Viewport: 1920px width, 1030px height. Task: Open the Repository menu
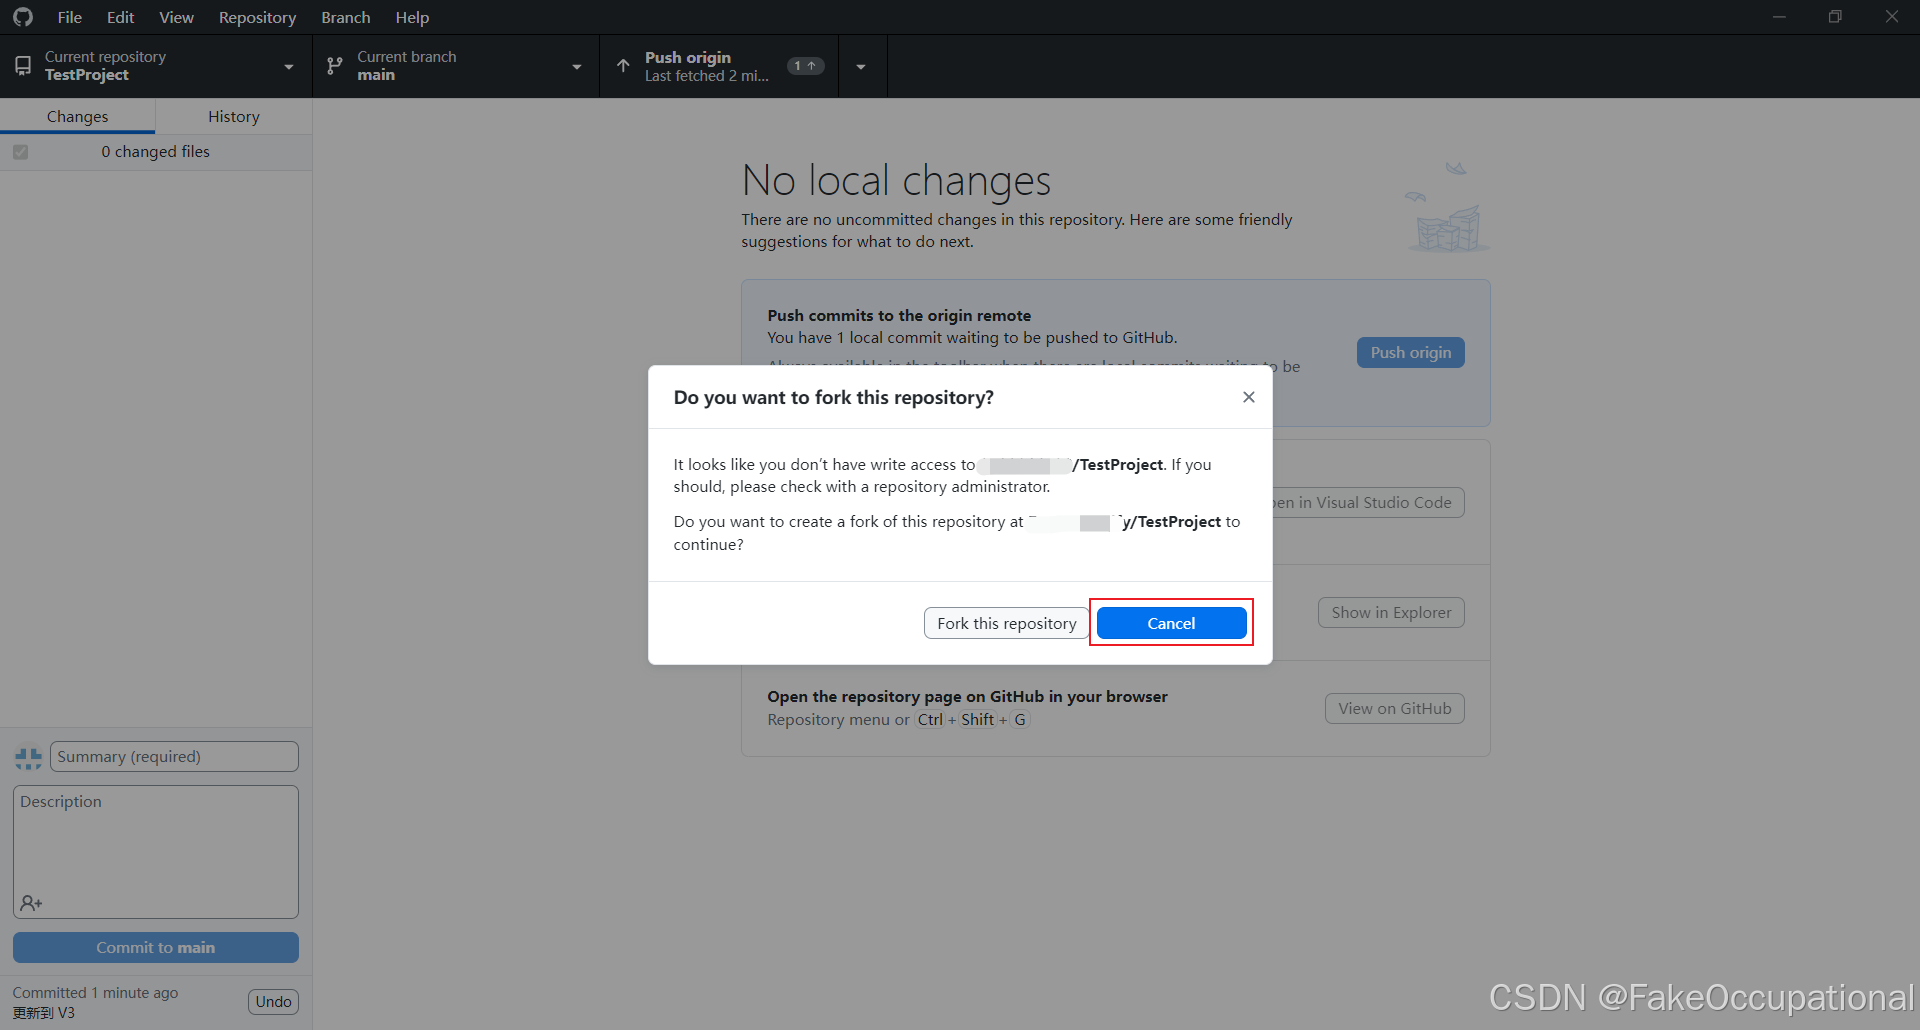click(x=257, y=17)
